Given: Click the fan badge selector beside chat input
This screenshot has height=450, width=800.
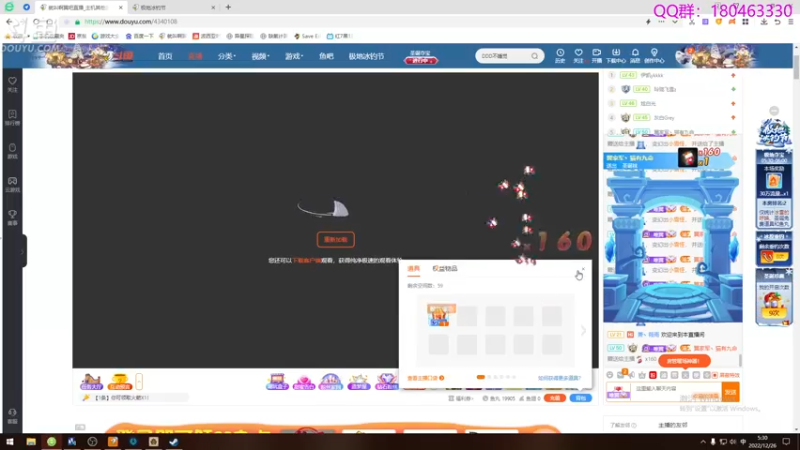Looking at the screenshot, I should [618, 392].
